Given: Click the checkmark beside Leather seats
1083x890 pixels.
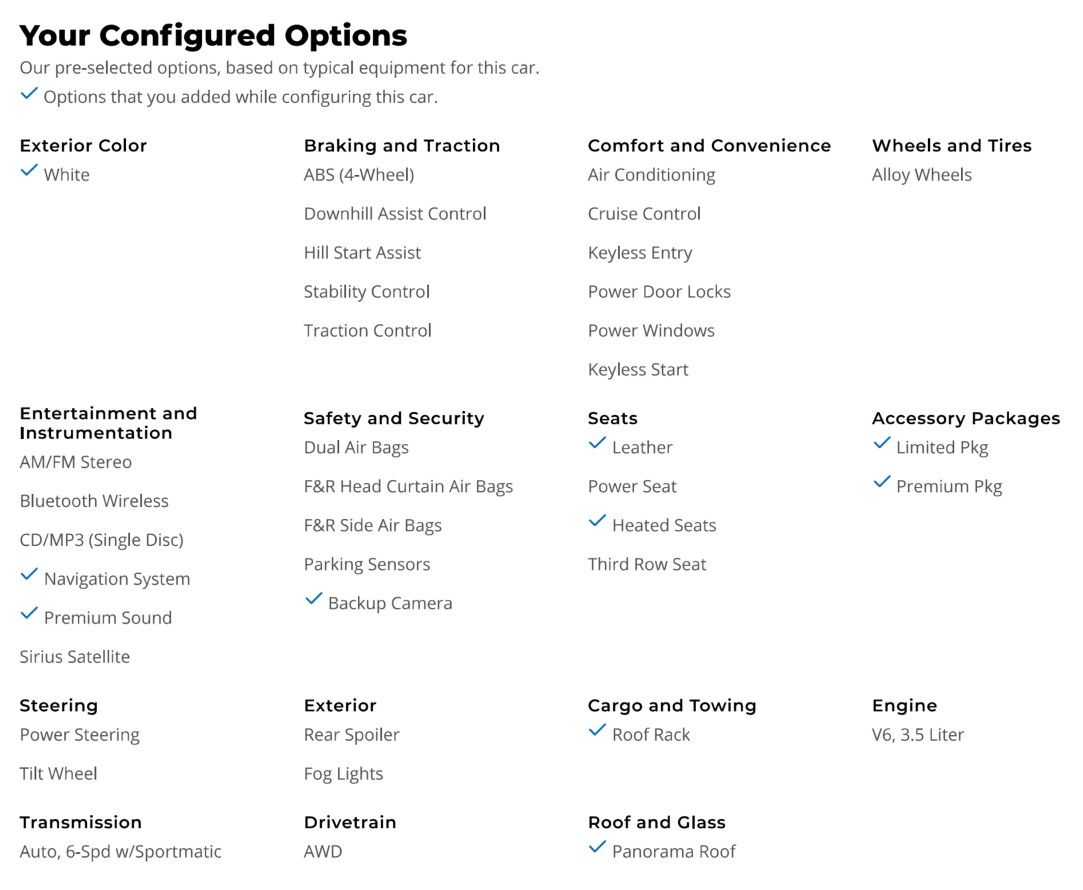Looking at the screenshot, I should click(x=597, y=443).
